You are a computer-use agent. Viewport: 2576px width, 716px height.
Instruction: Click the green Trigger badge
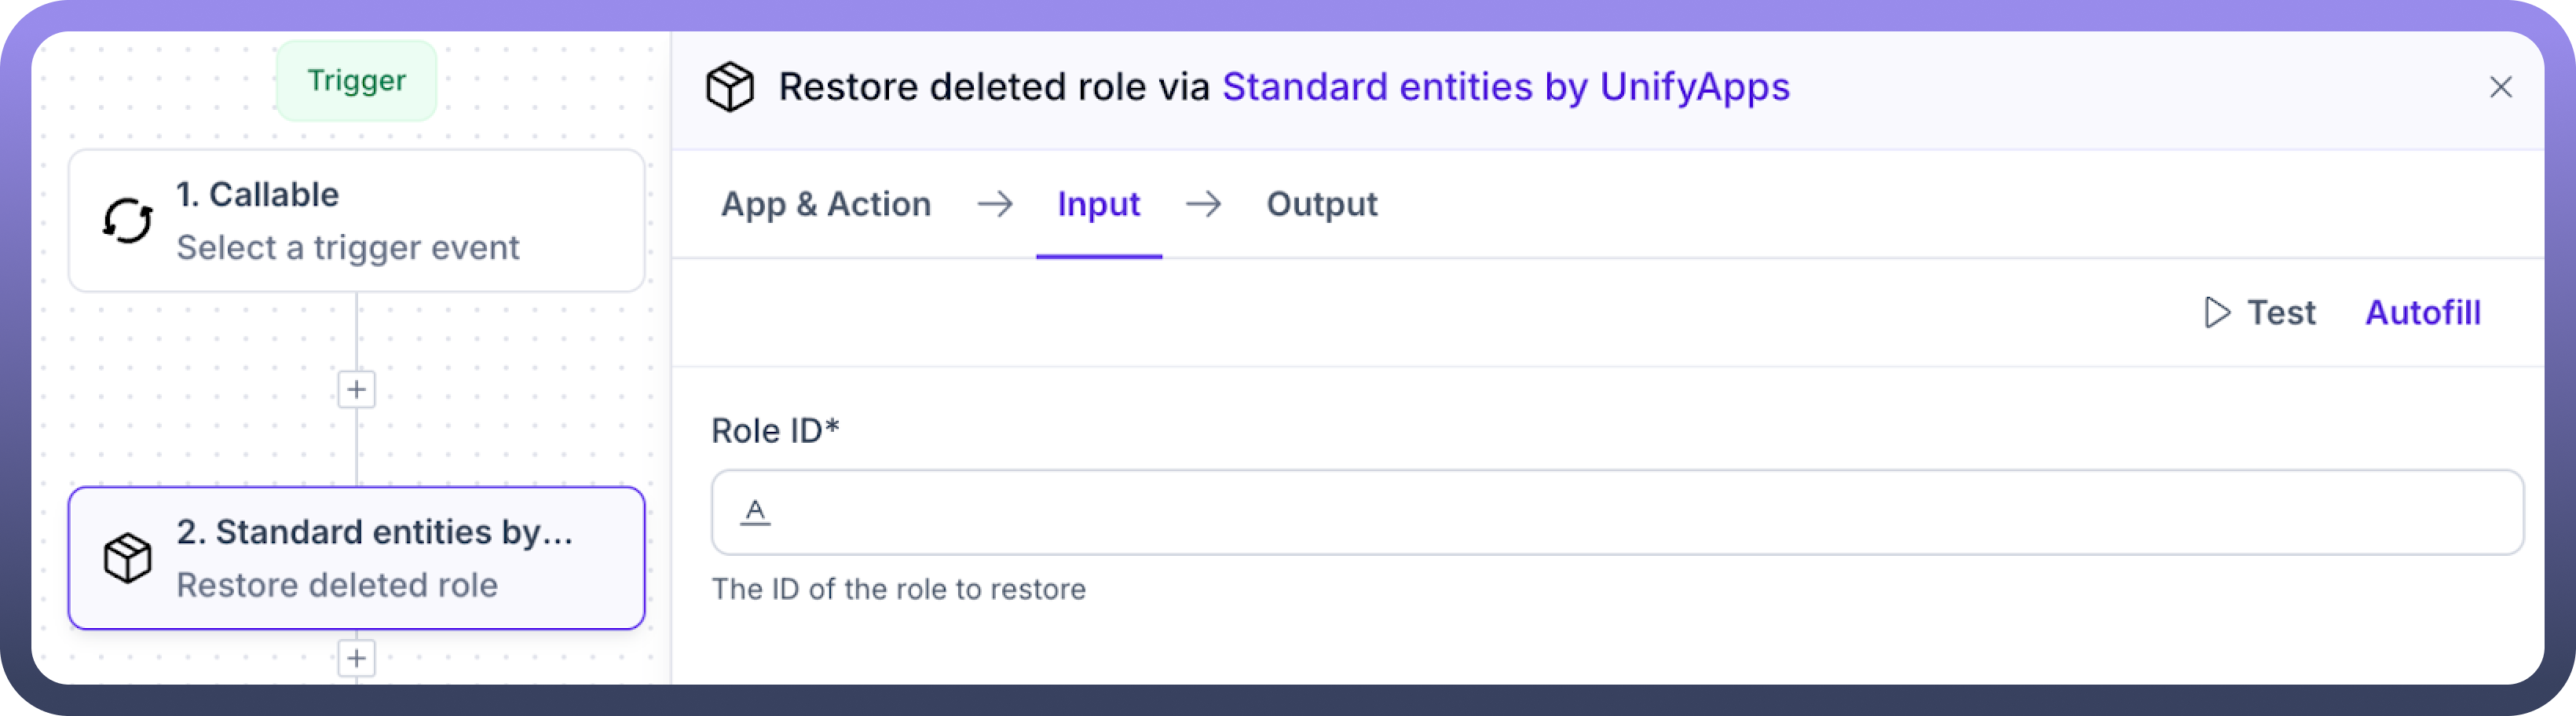[356, 80]
